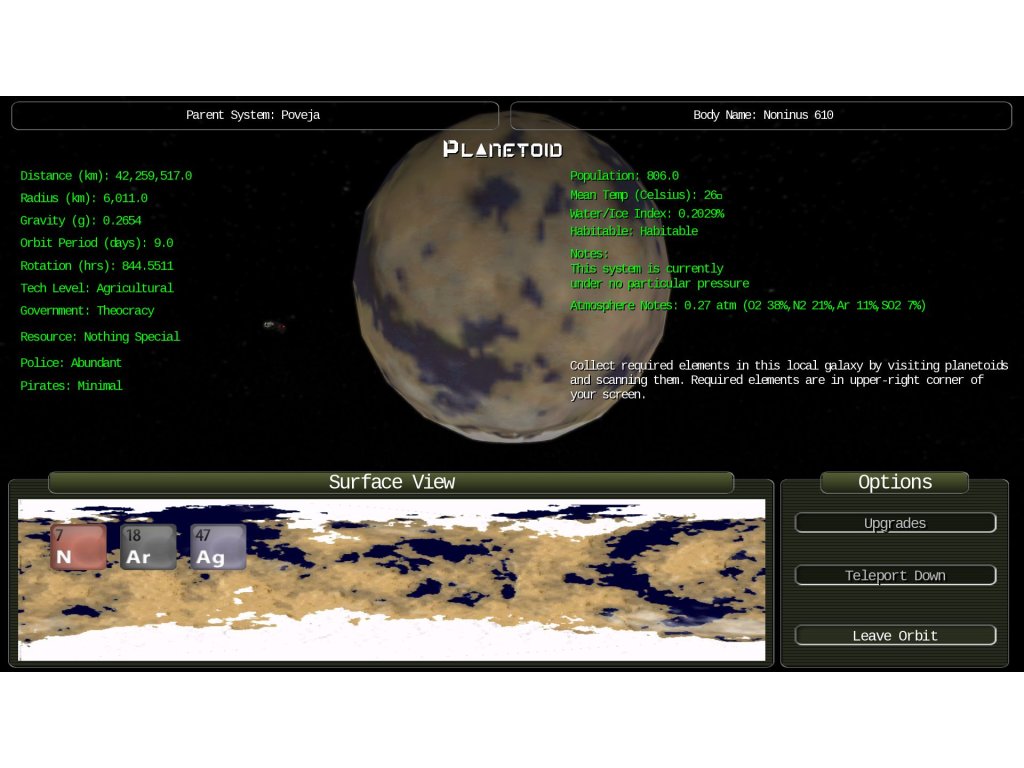Click the Population: 806.0 line
This screenshot has width=1024, height=768.
tap(624, 176)
